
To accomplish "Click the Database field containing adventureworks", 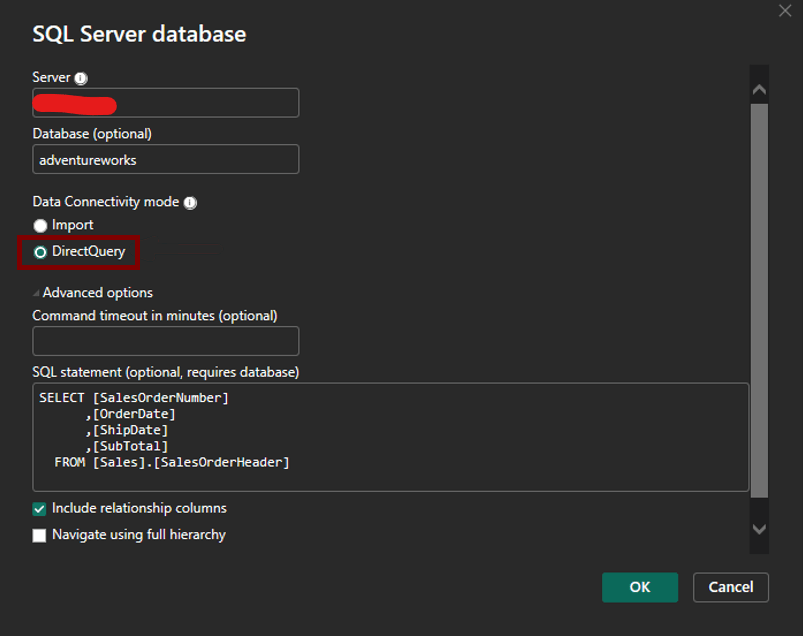I will click(x=165, y=159).
